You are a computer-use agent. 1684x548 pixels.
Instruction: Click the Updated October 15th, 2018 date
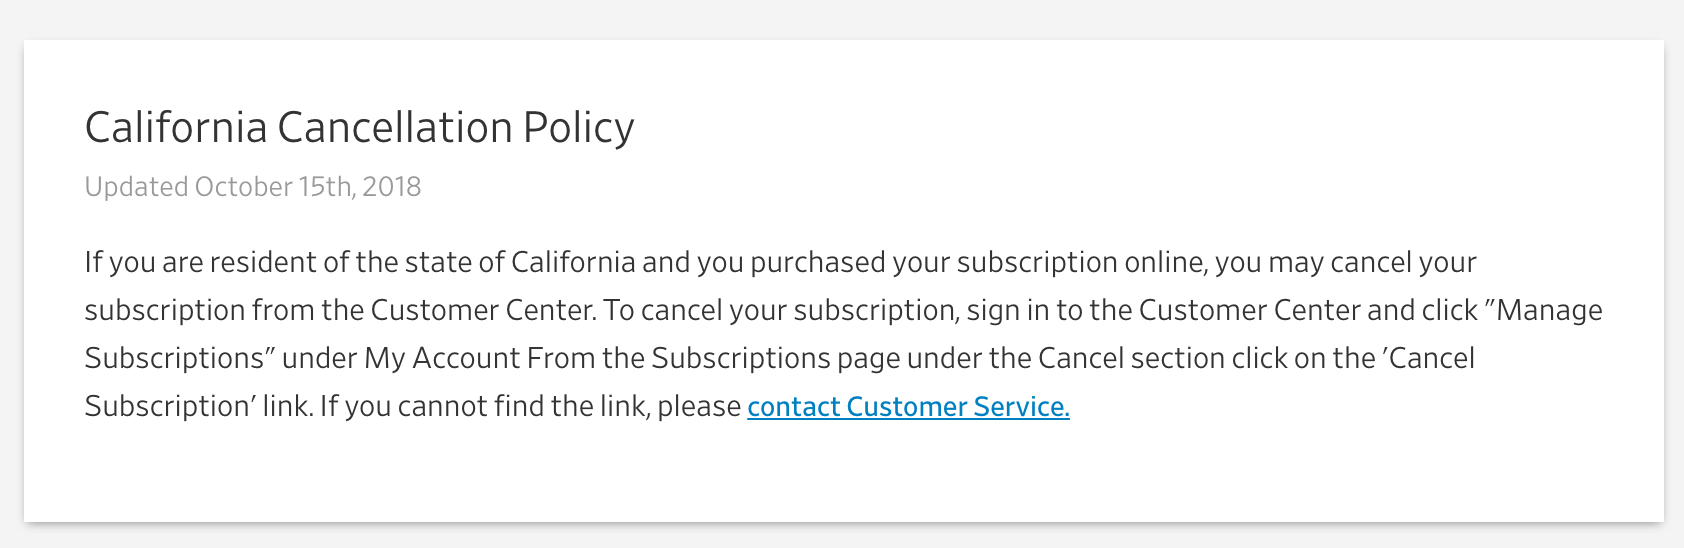point(253,187)
